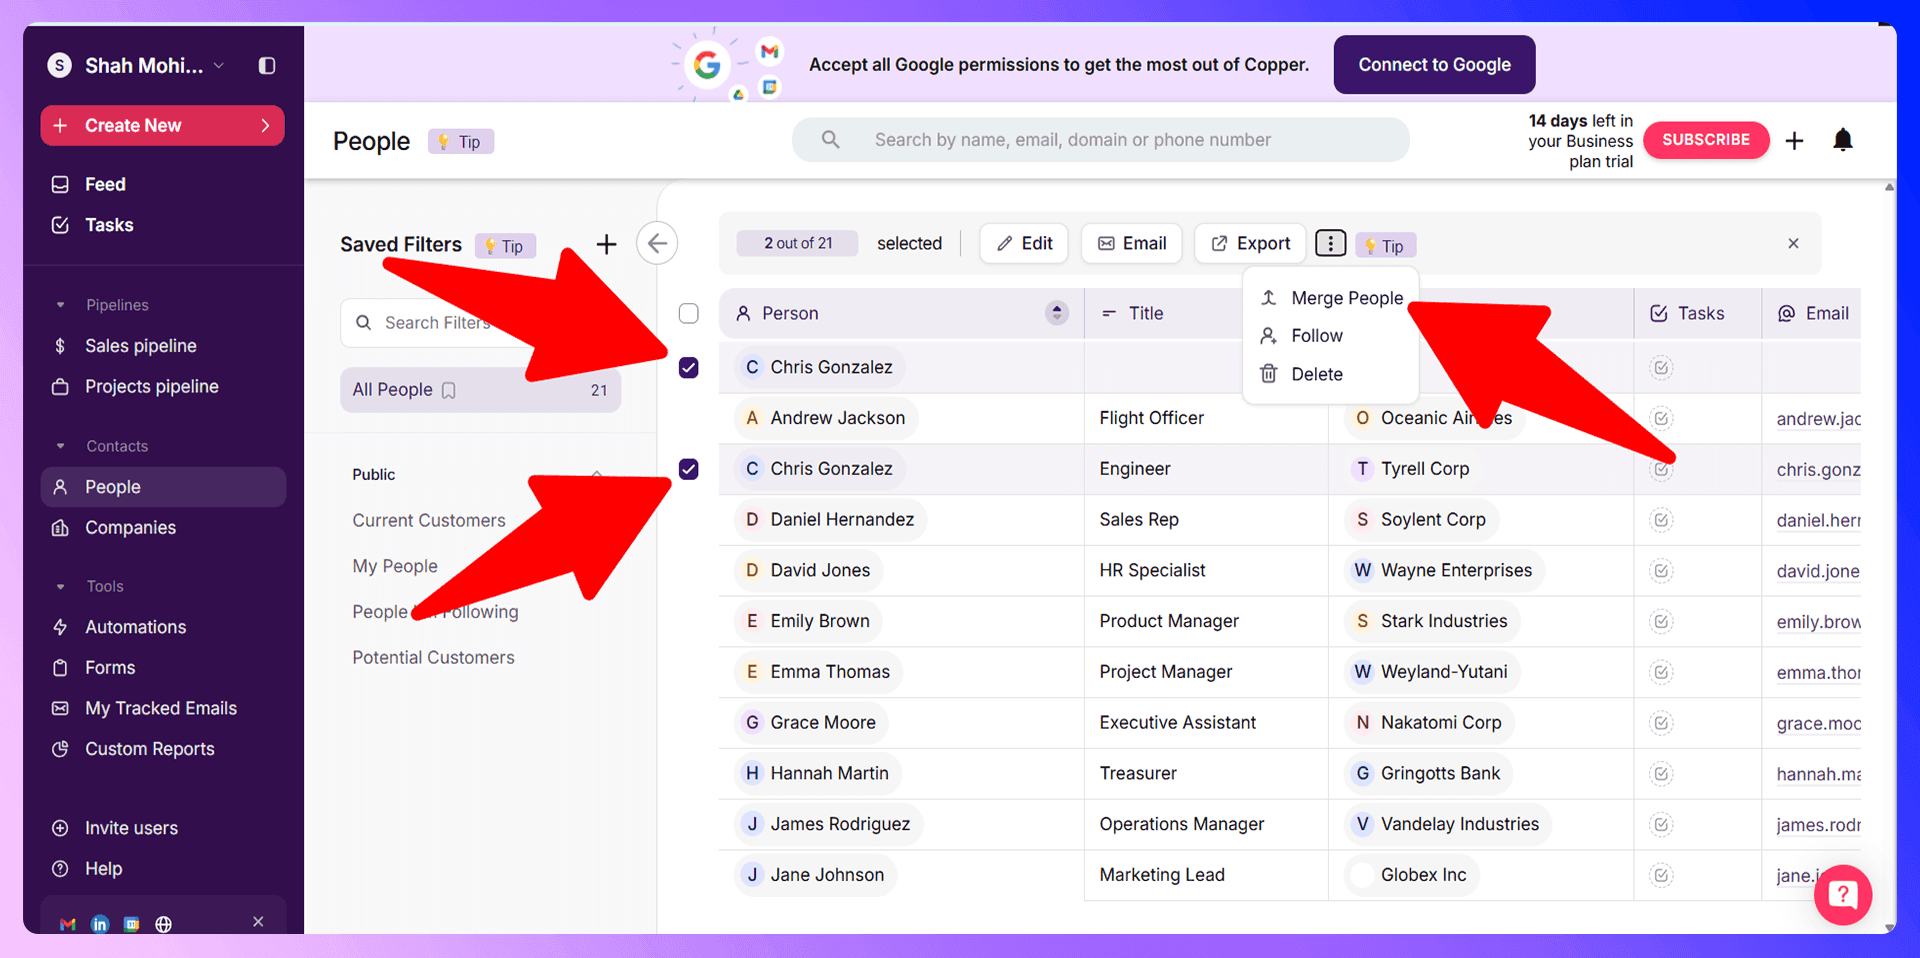Expand the Create New arrow
The image size is (1920, 958).
265,126
